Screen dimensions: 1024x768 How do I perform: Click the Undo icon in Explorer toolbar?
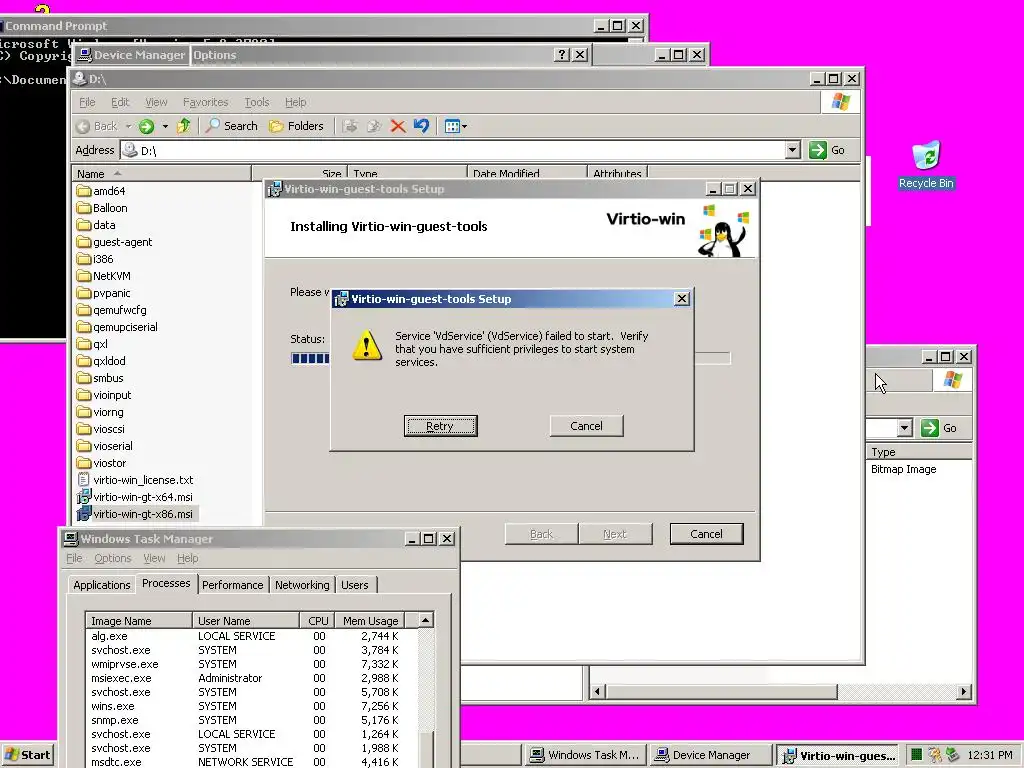tap(421, 126)
